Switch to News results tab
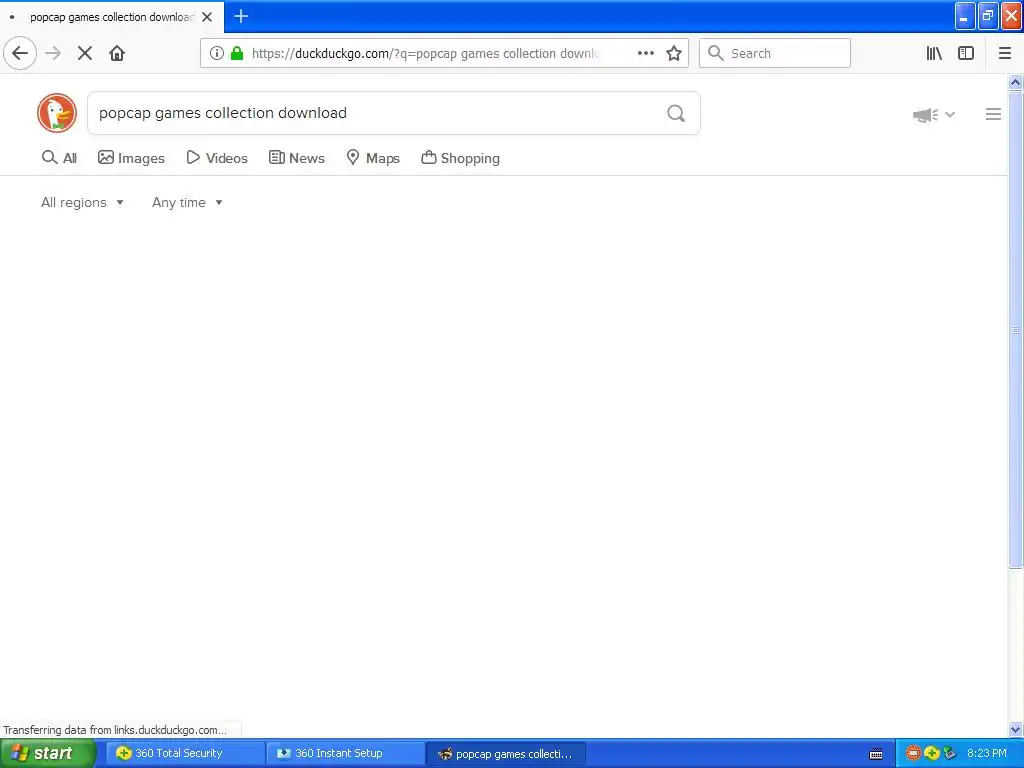This screenshot has height=768, width=1024. coord(296,158)
